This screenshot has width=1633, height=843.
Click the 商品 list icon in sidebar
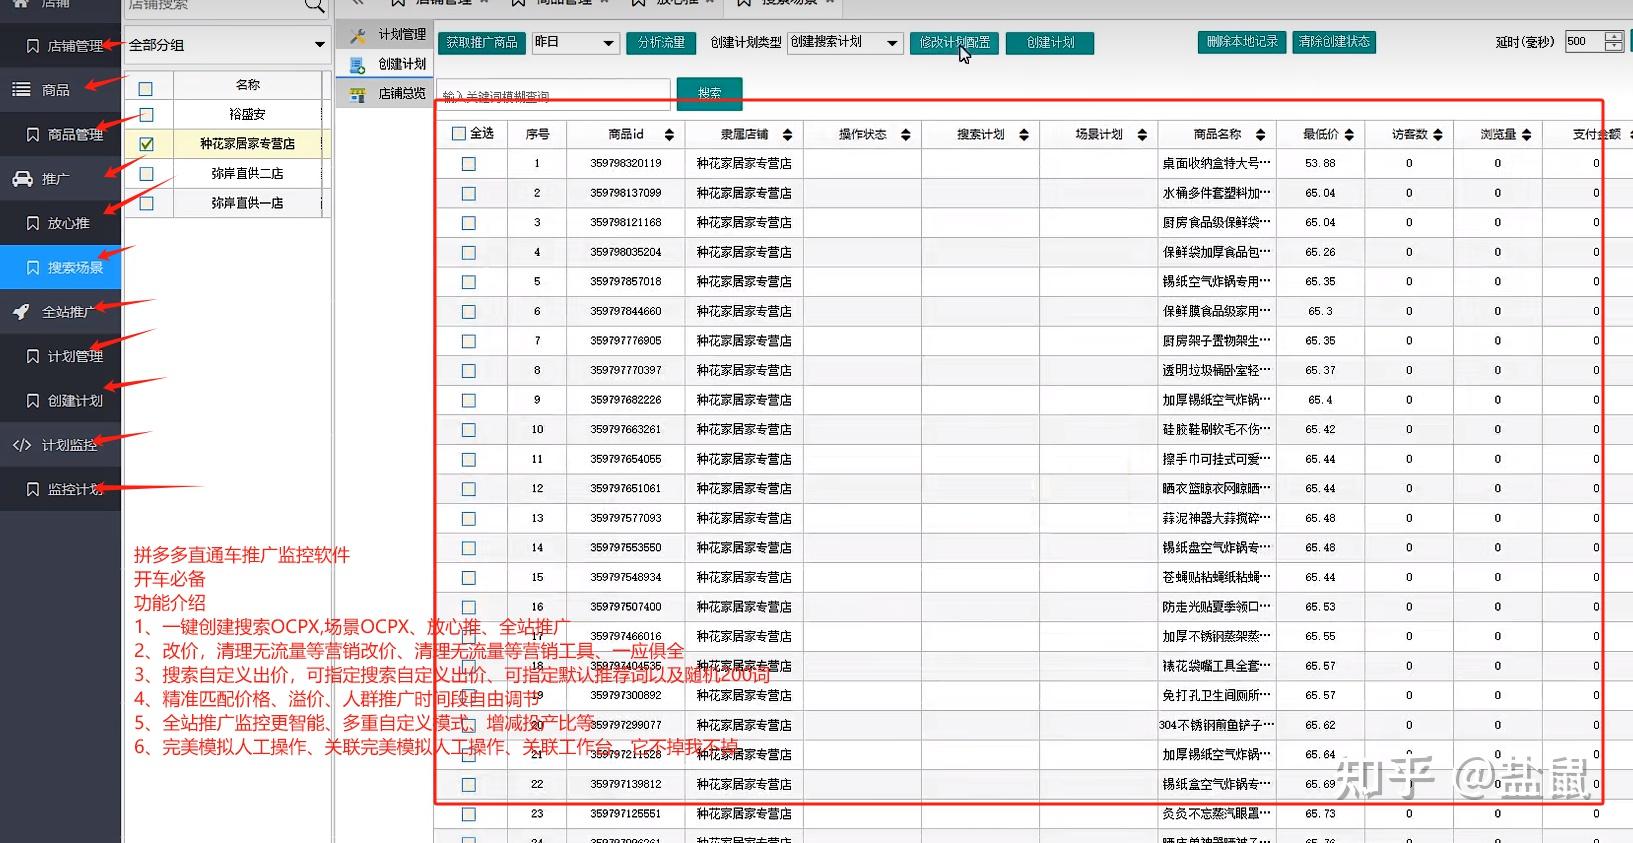point(21,90)
